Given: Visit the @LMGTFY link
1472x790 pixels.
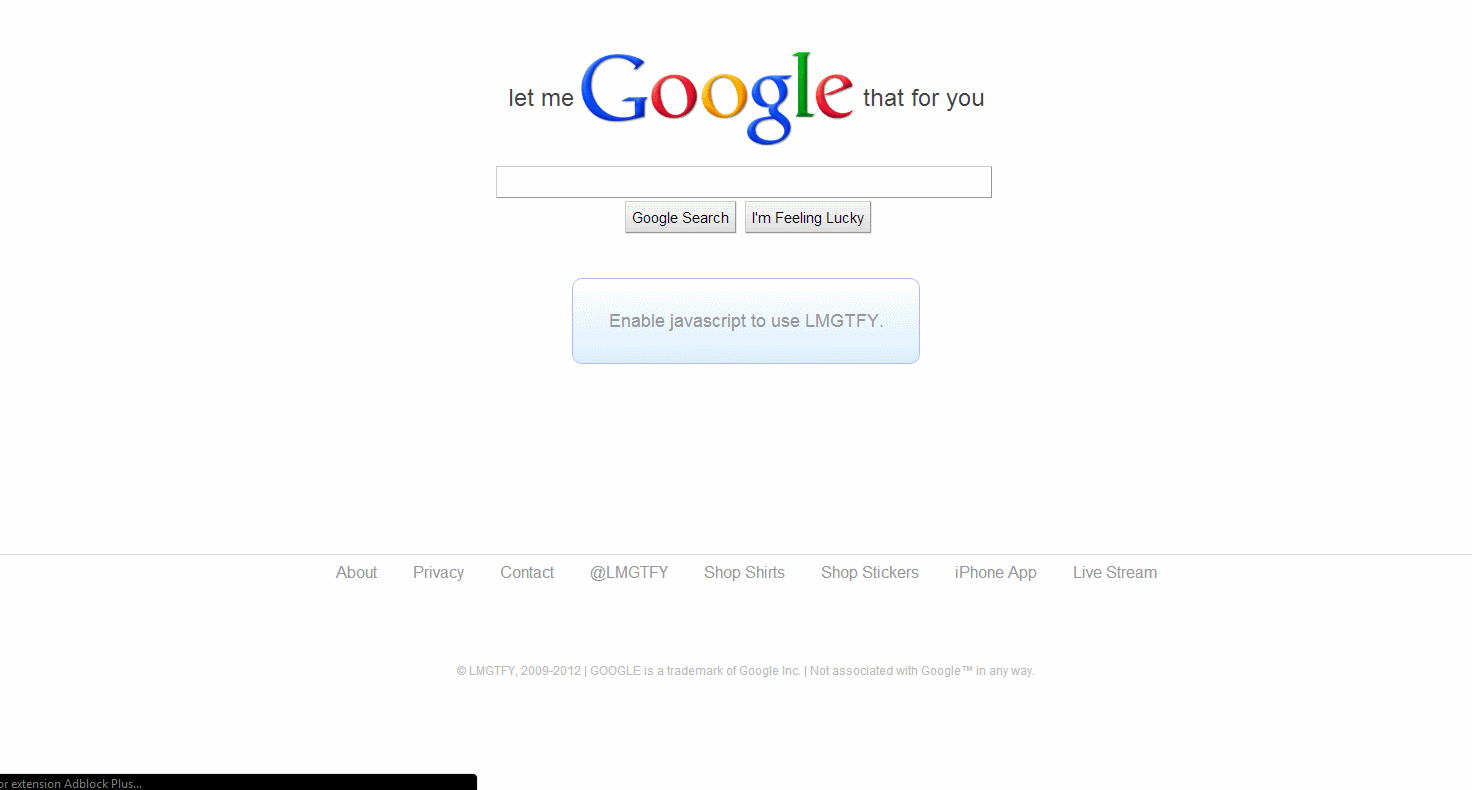Looking at the screenshot, I should 629,572.
